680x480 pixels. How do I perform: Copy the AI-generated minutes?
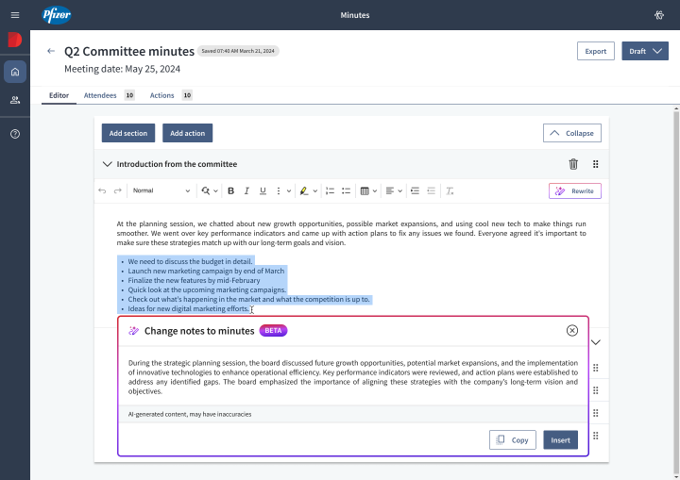point(513,440)
